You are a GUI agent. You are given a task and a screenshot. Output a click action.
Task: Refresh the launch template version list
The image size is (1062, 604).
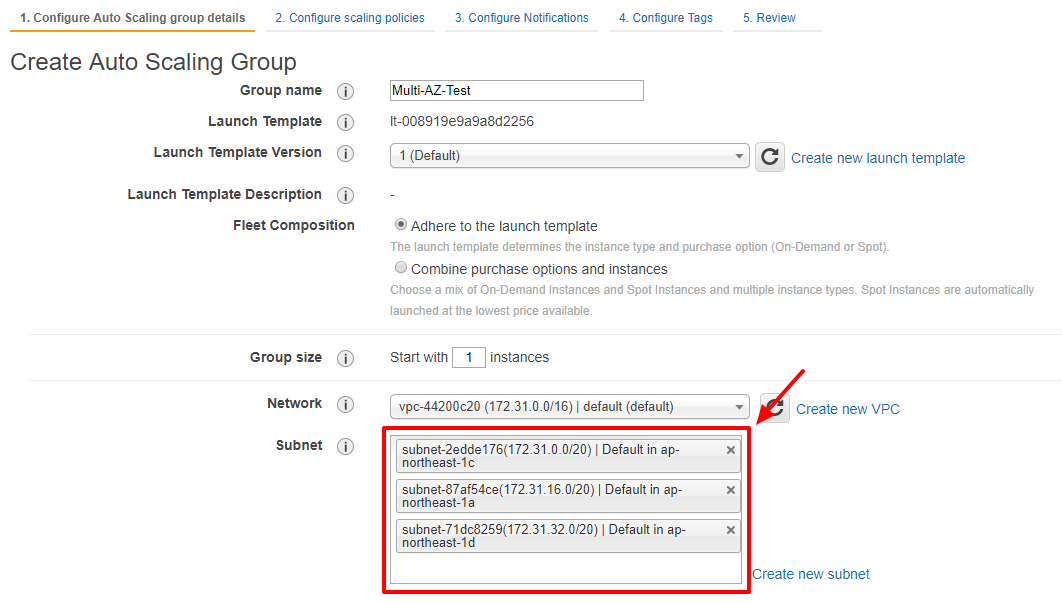pyautogui.click(x=769, y=156)
